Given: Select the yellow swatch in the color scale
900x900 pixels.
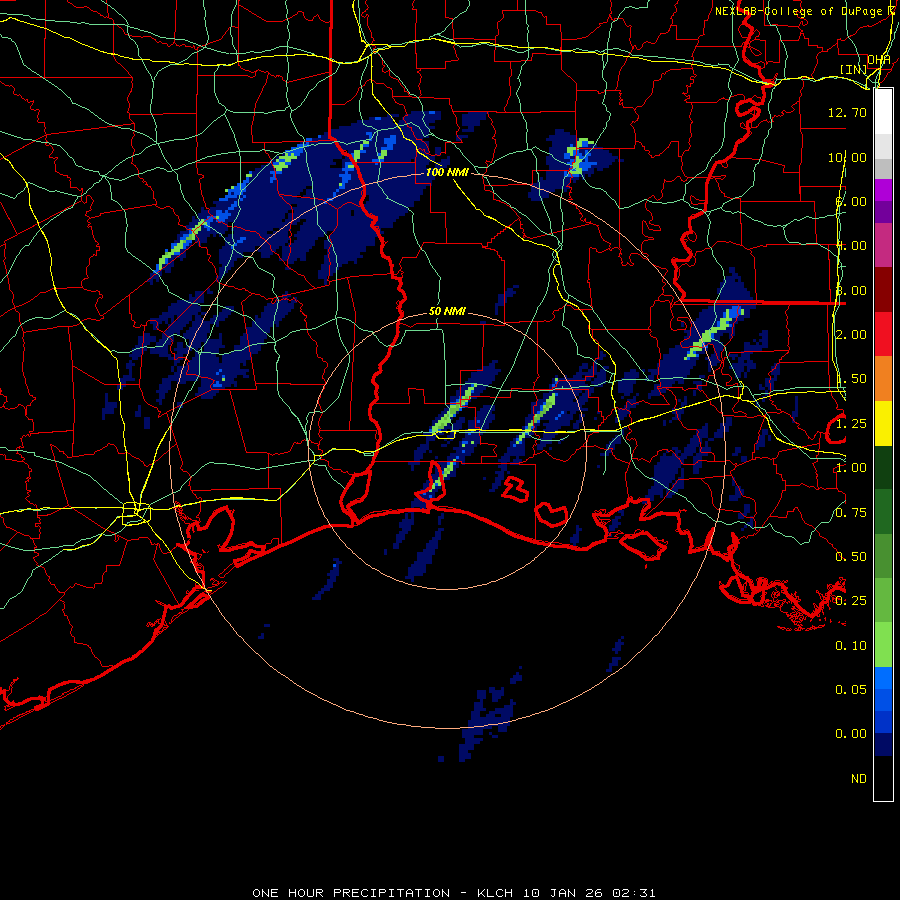Looking at the screenshot, I should (x=883, y=424).
